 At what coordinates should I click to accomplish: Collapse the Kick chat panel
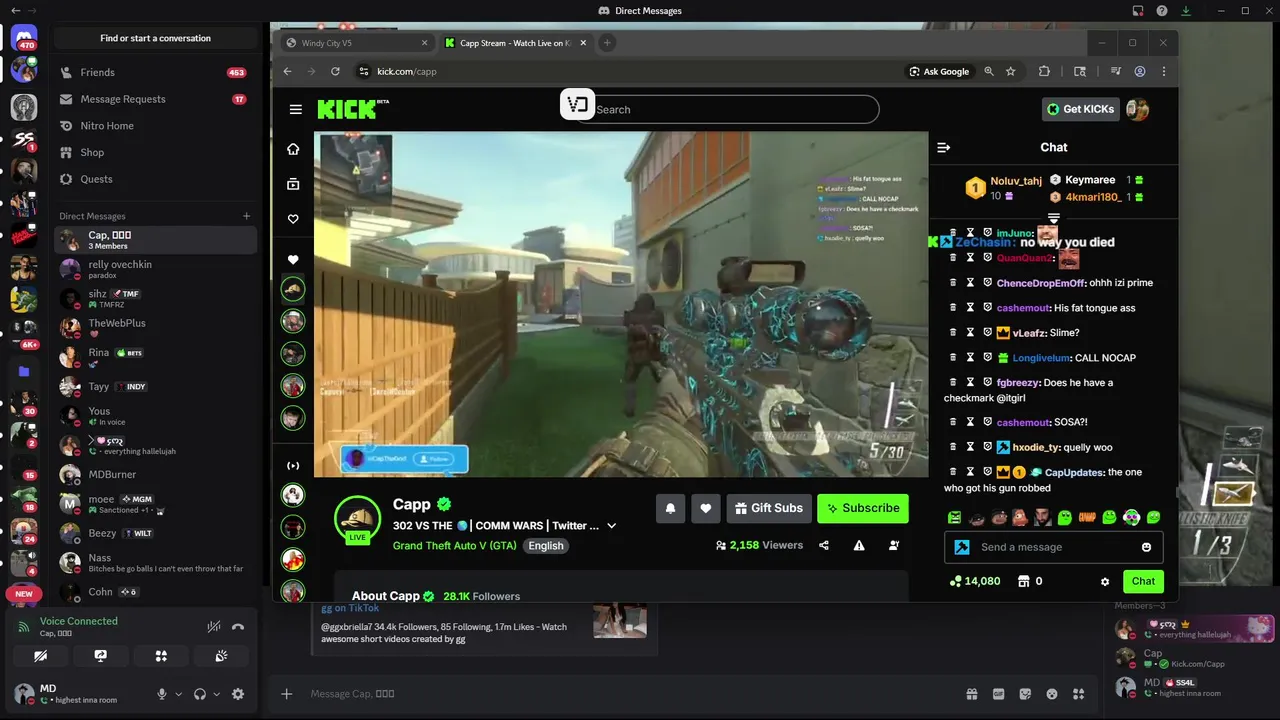pyautogui.click(x=943, y=147)
